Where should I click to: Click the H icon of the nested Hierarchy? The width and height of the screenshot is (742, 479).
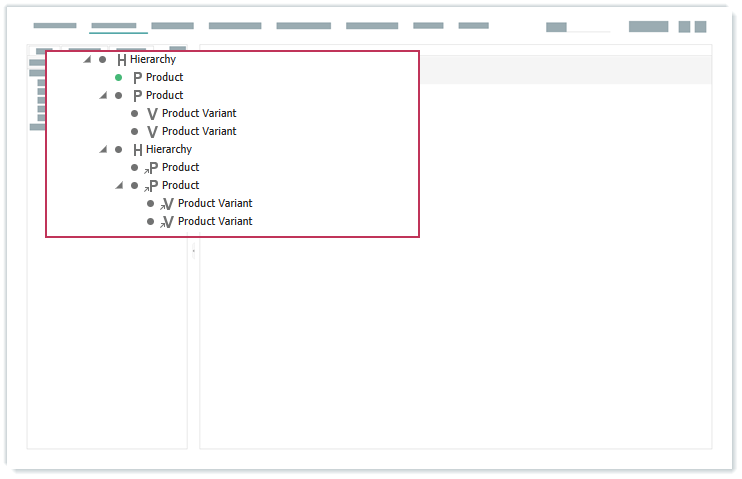click(x=137, y=150)
